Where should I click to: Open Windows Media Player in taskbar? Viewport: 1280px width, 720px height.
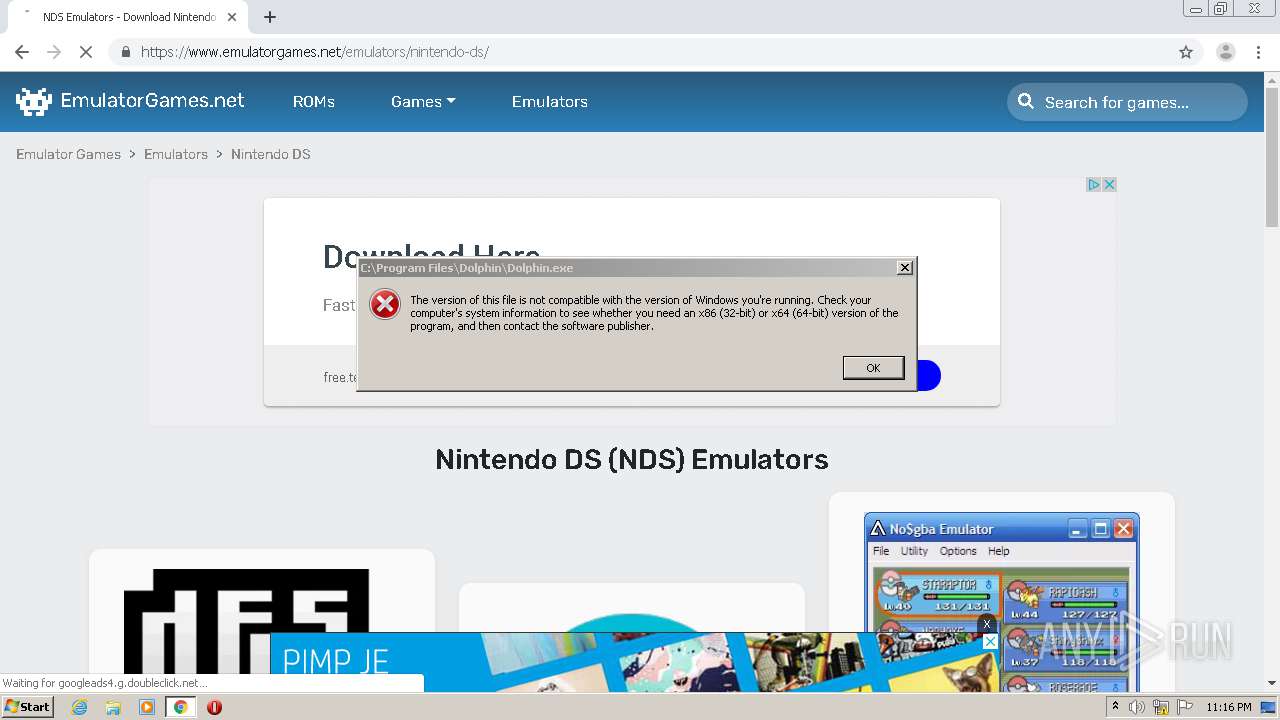147,707
